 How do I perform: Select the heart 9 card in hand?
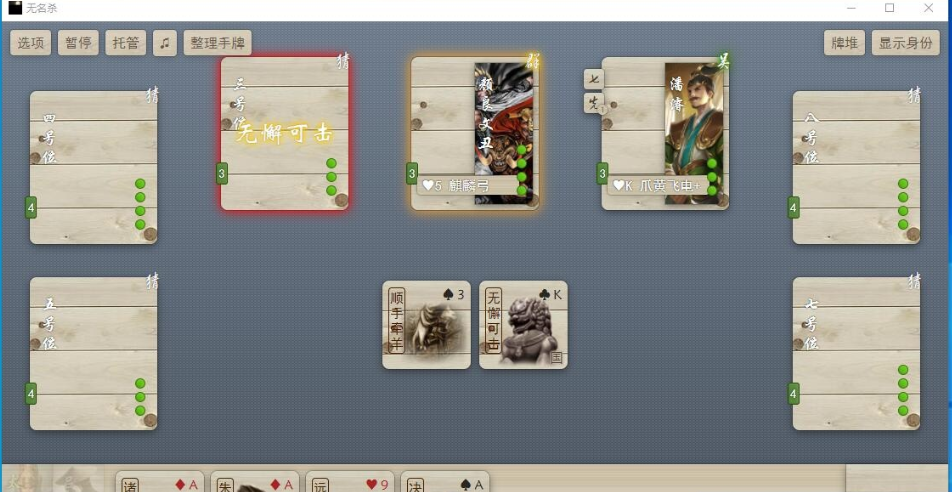click(349, 482)
